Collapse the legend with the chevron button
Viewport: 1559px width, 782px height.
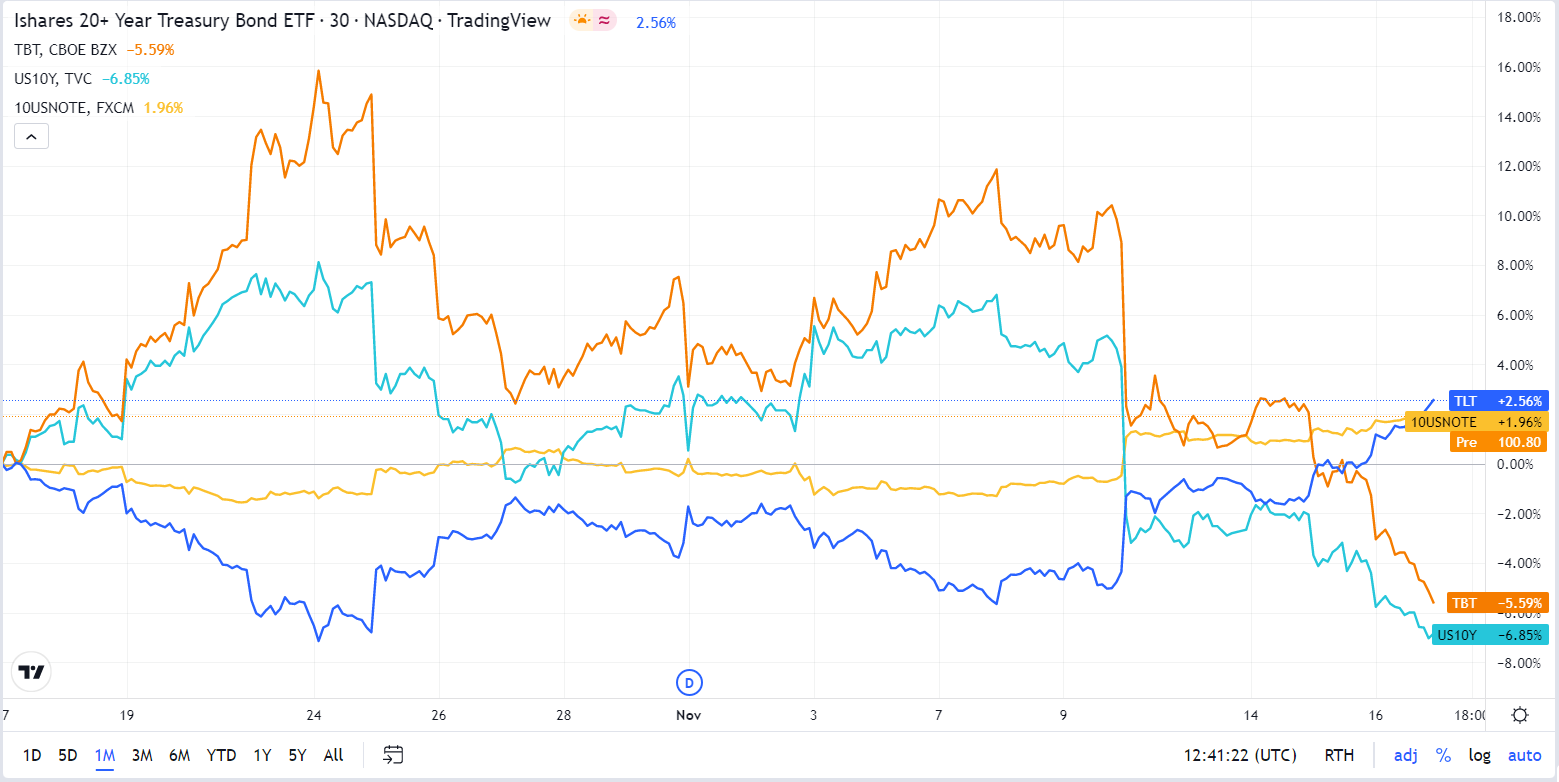pyautogui.click(x=31, y=137)
